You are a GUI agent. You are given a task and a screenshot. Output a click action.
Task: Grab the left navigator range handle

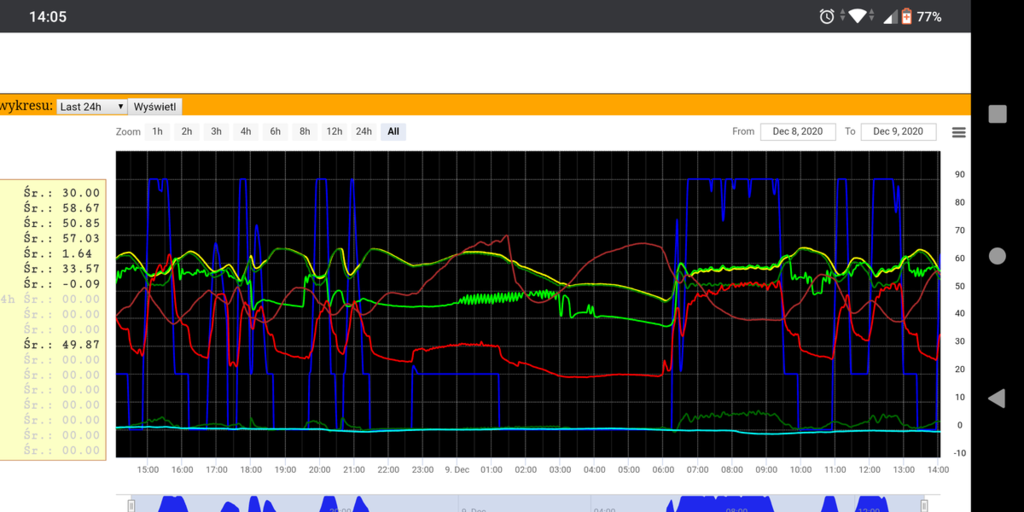(x=131, y=505)
